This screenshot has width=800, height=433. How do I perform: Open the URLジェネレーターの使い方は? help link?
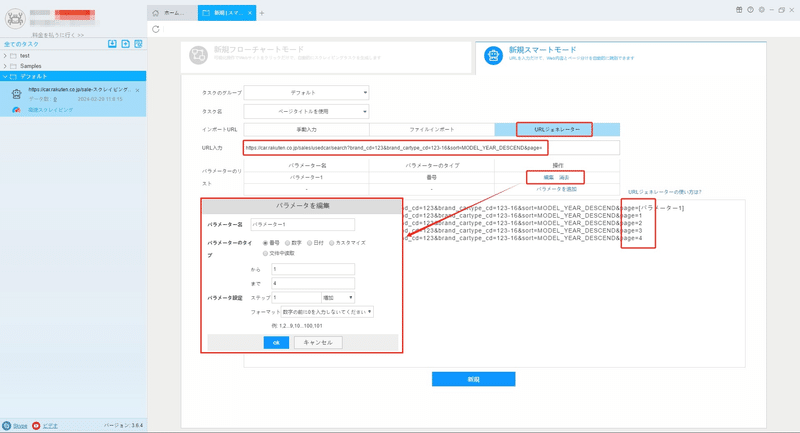664,192
